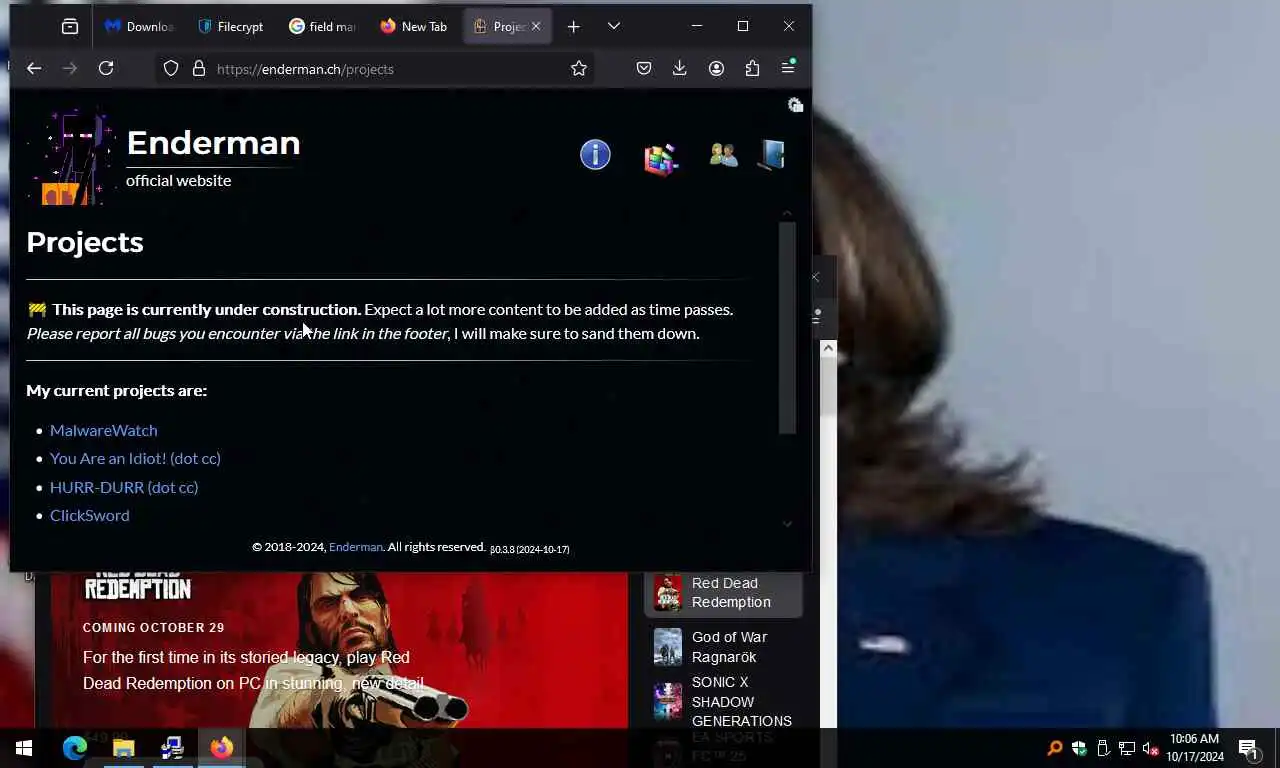Switch to the New Tab tab
Viewport: 1280px width, 768px height.
[414, 27]
